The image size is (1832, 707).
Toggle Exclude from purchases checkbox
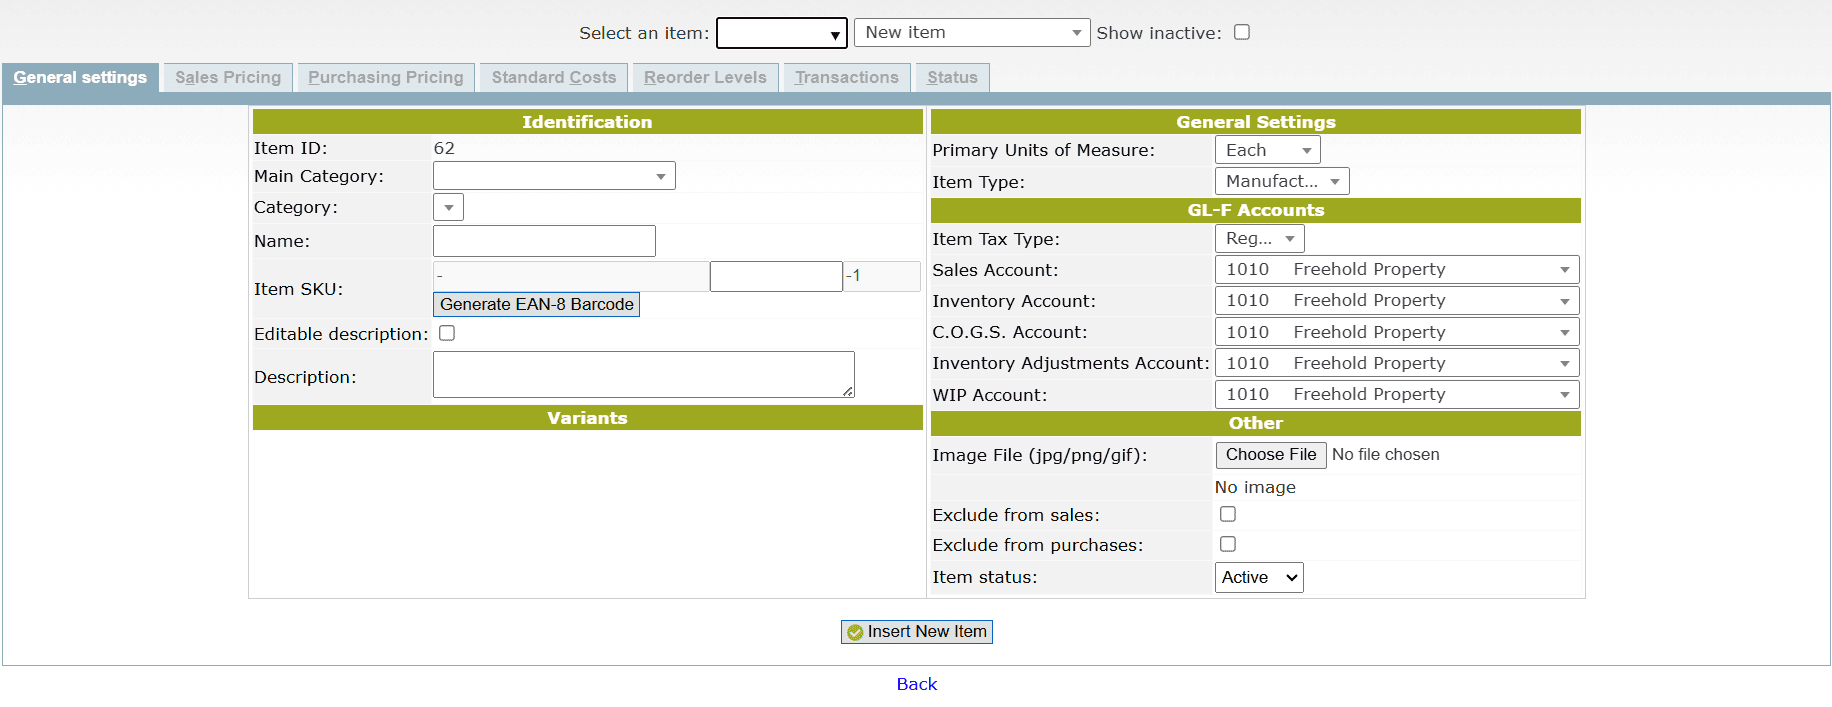[1228, 544]
